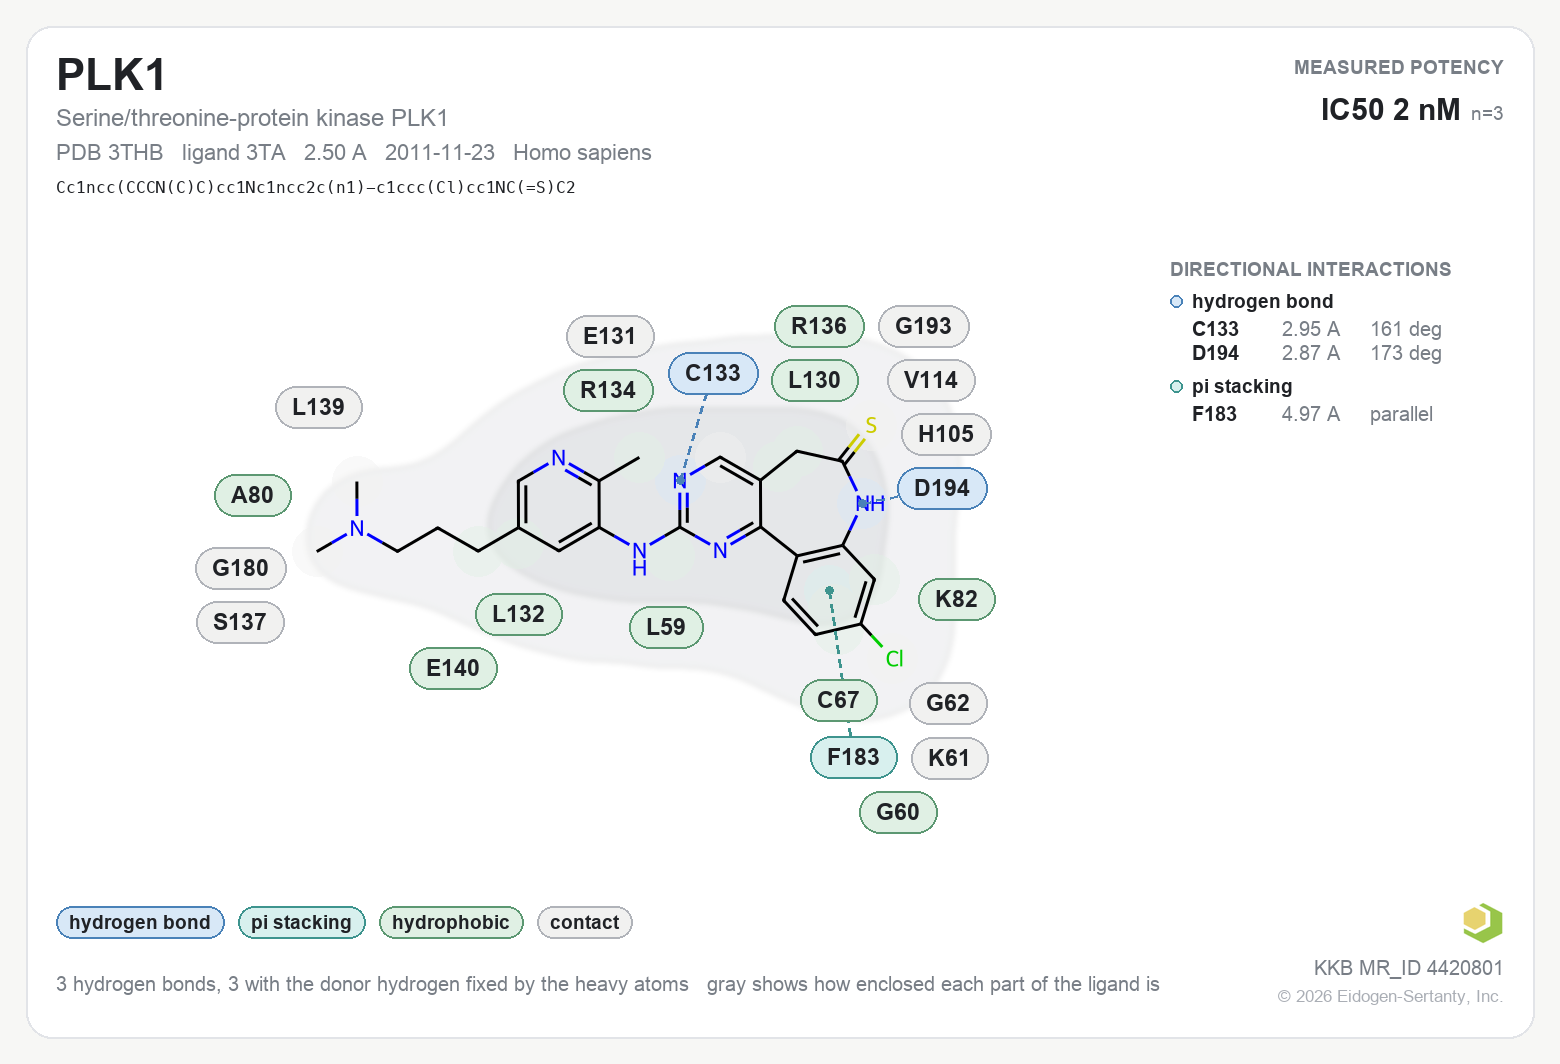
Task: Select the hydrophobic legend chip
Action: pyautogui.click(x=451, y=922)
